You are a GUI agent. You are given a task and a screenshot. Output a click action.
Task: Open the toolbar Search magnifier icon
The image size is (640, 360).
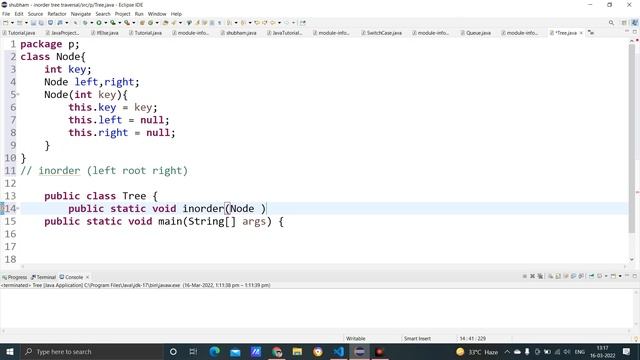611,23
